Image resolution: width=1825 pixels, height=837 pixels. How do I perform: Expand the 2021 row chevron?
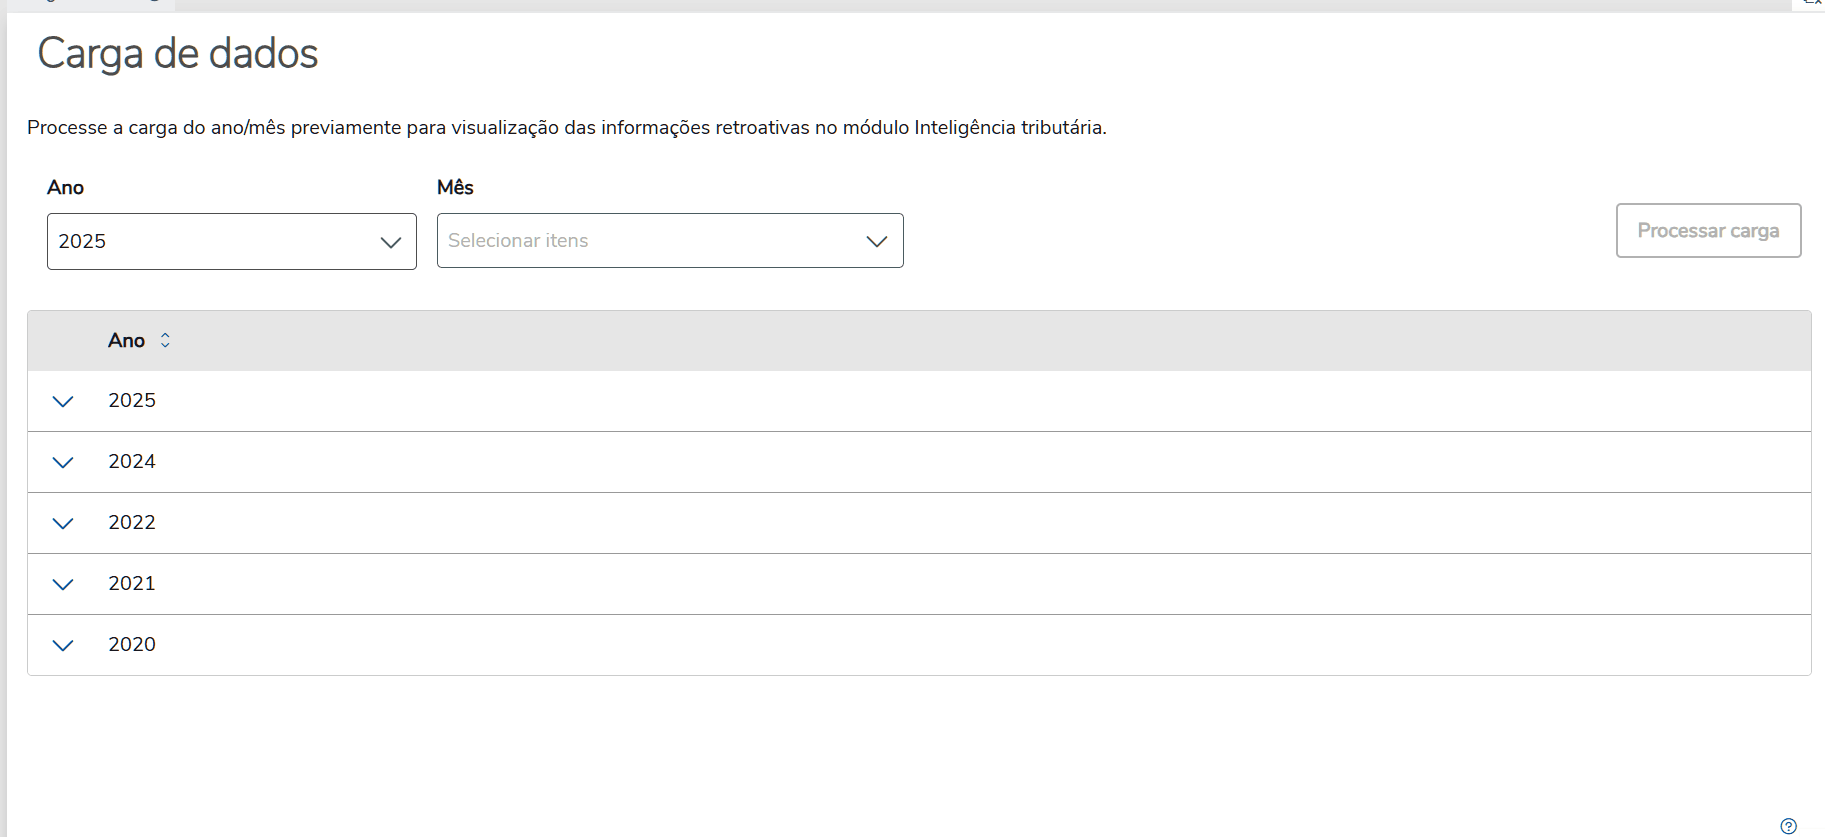pos(63,585)
